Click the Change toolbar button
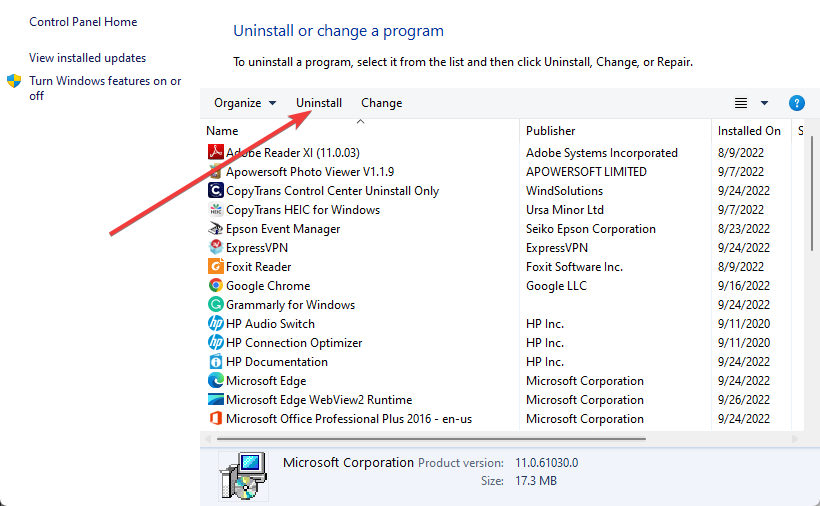The width and height of the screenshot is (820, 506). [x=382, y=103]
